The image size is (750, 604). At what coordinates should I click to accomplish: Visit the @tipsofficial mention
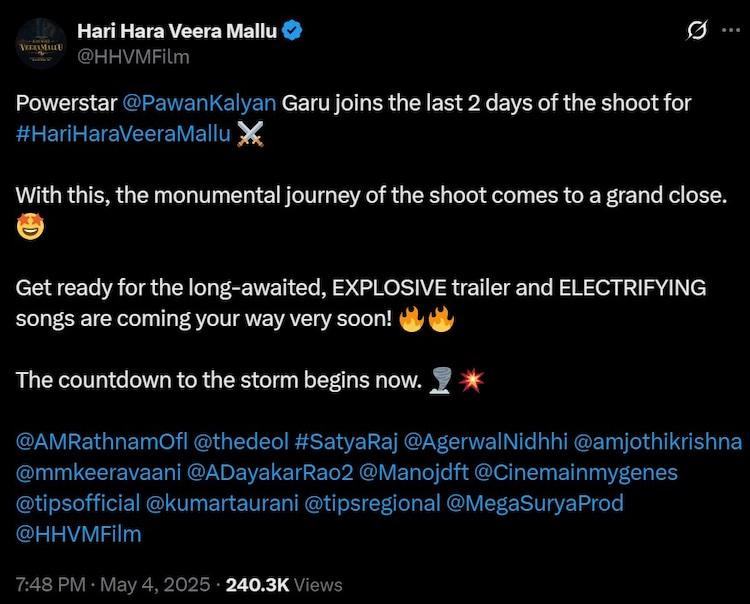click(x=78, y=503)
